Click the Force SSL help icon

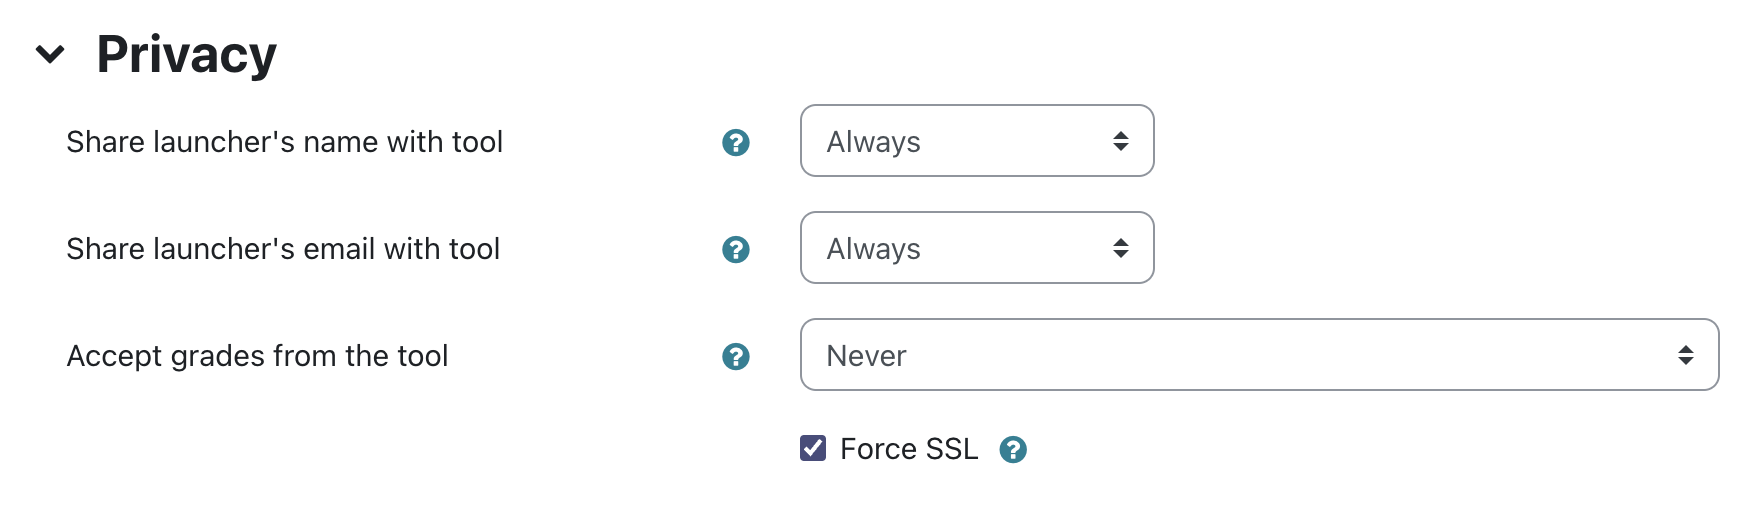point(1013,450)
